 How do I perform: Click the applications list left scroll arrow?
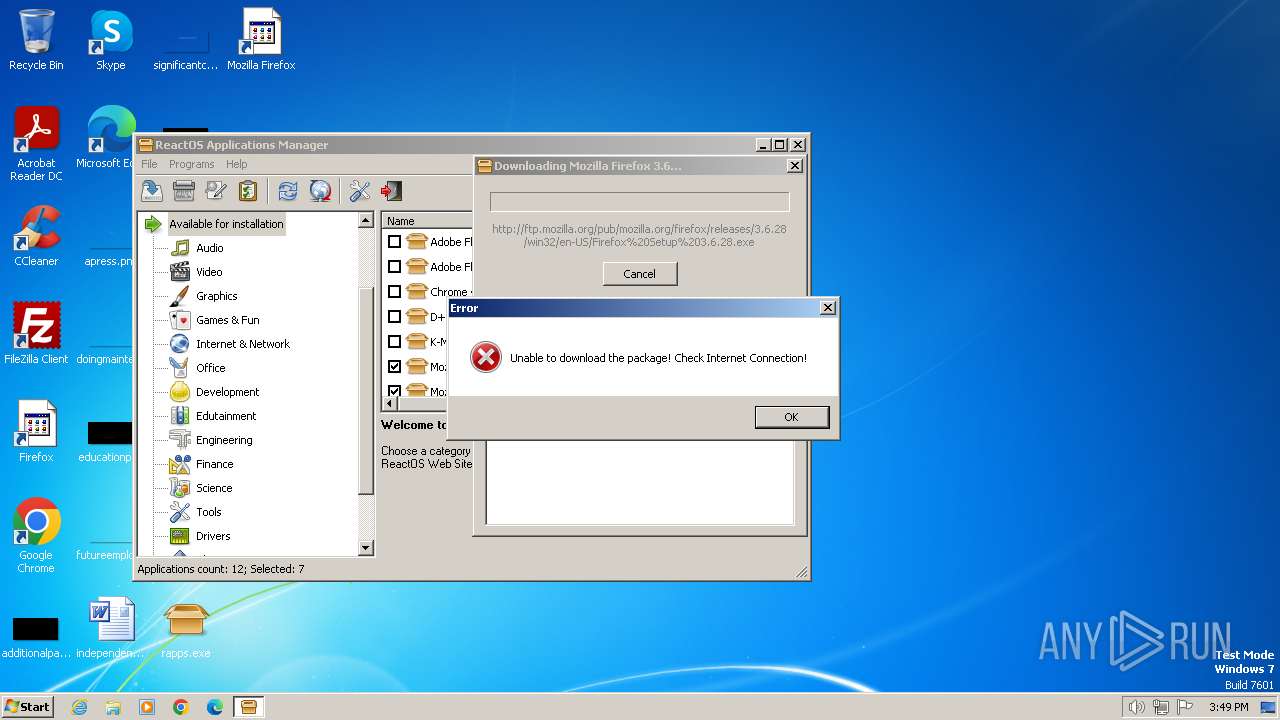click(x=390, y=404)
